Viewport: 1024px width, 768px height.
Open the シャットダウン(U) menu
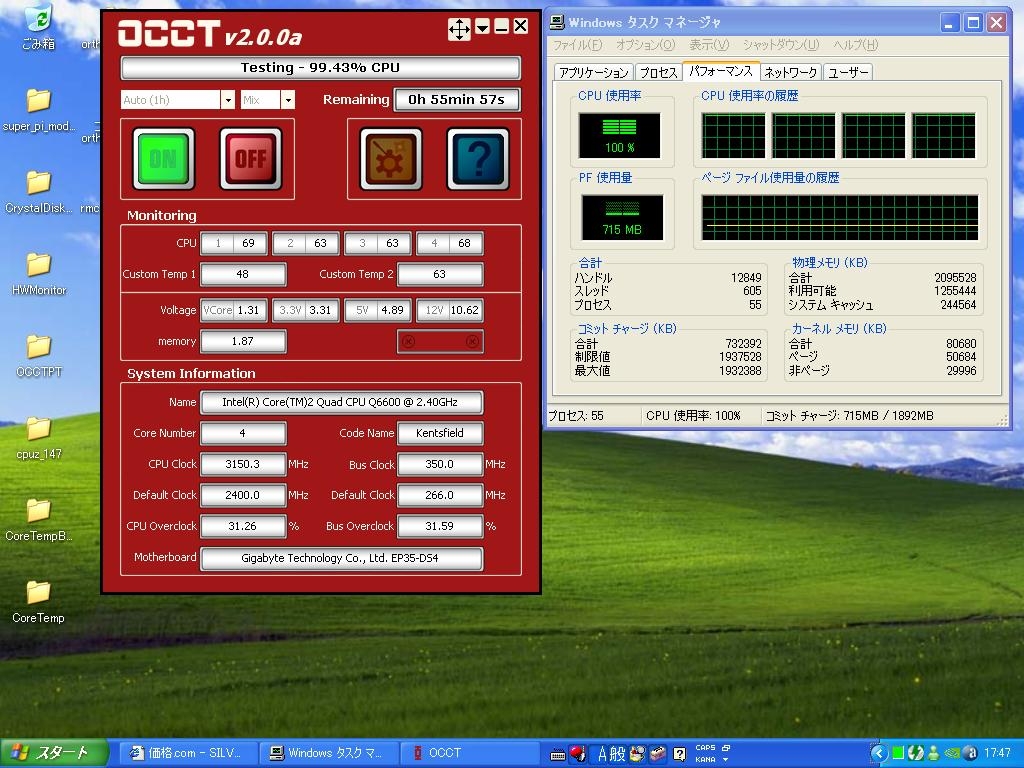pyautogui.click(x=780, y=44)
